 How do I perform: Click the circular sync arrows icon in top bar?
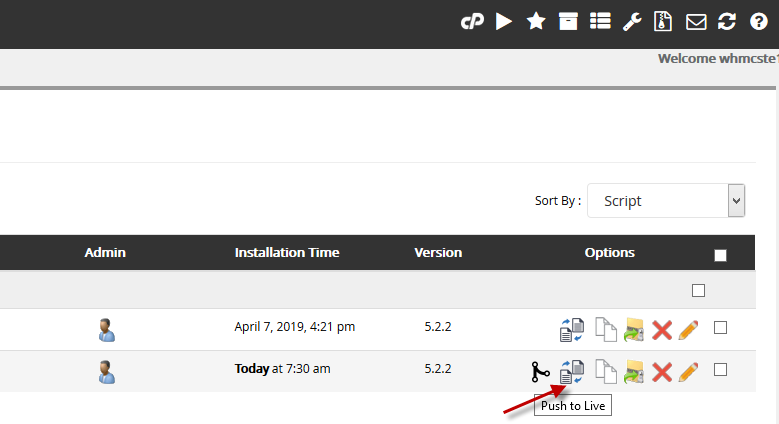(x=726, y=21)
